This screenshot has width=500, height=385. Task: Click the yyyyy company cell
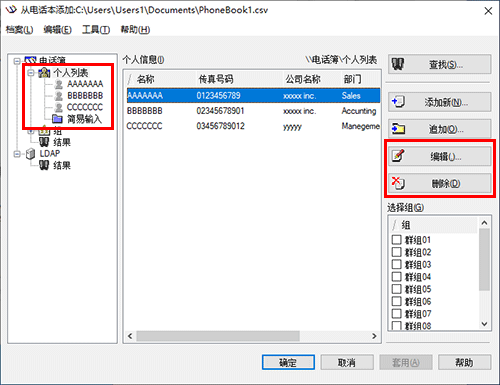pyautogui.click(x=292, y=127)
